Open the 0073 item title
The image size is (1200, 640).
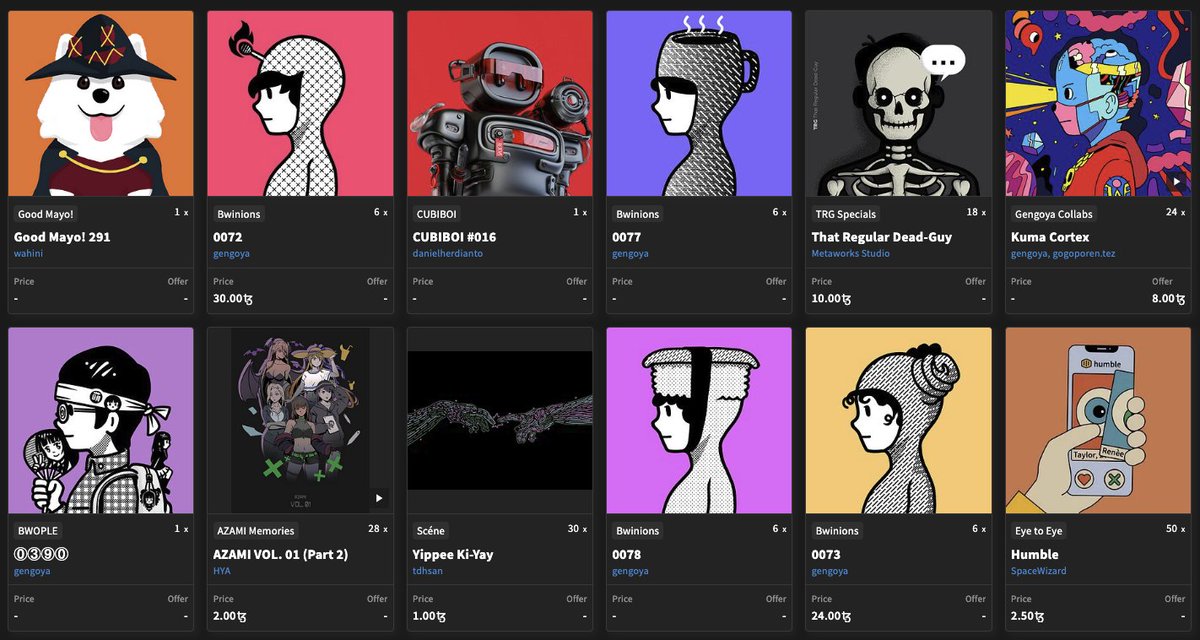coord(827,554)
